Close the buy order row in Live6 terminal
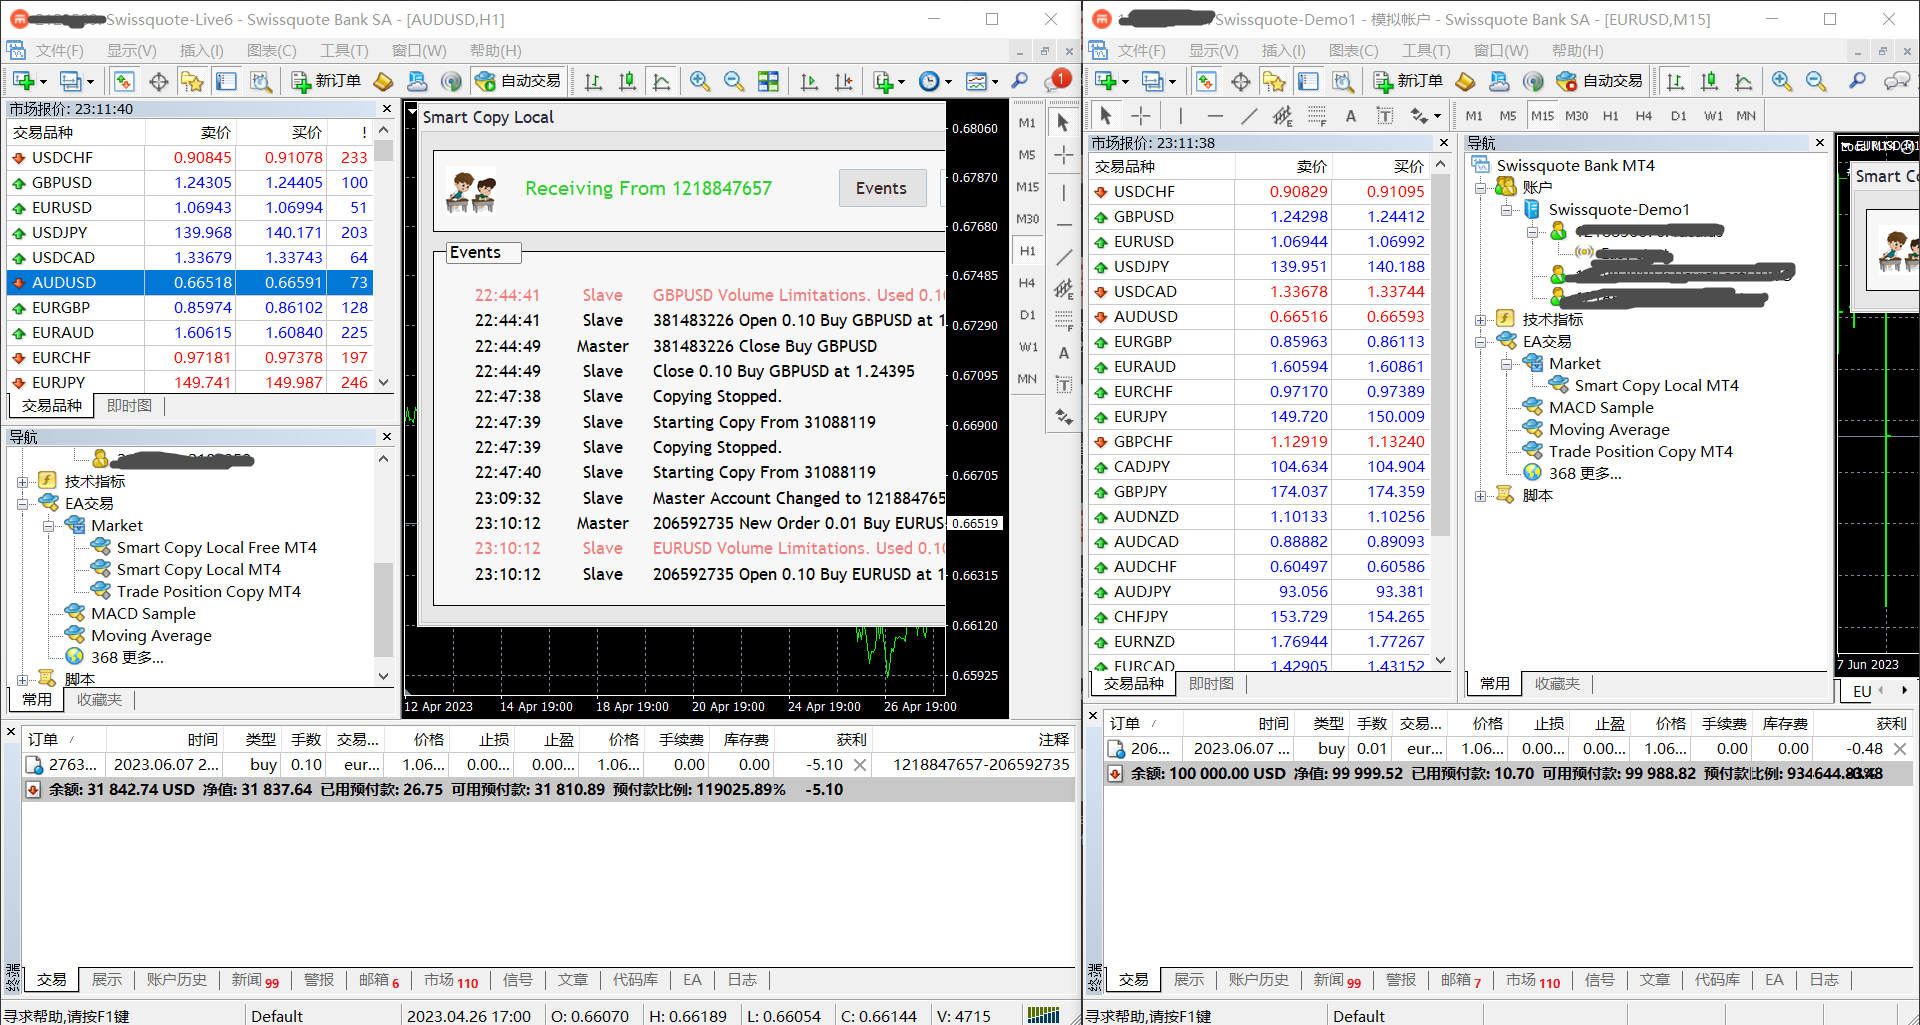Image resolution: width=1920 pixels, height=1025 pixels. pyautogui.click(x=860, y=765)
